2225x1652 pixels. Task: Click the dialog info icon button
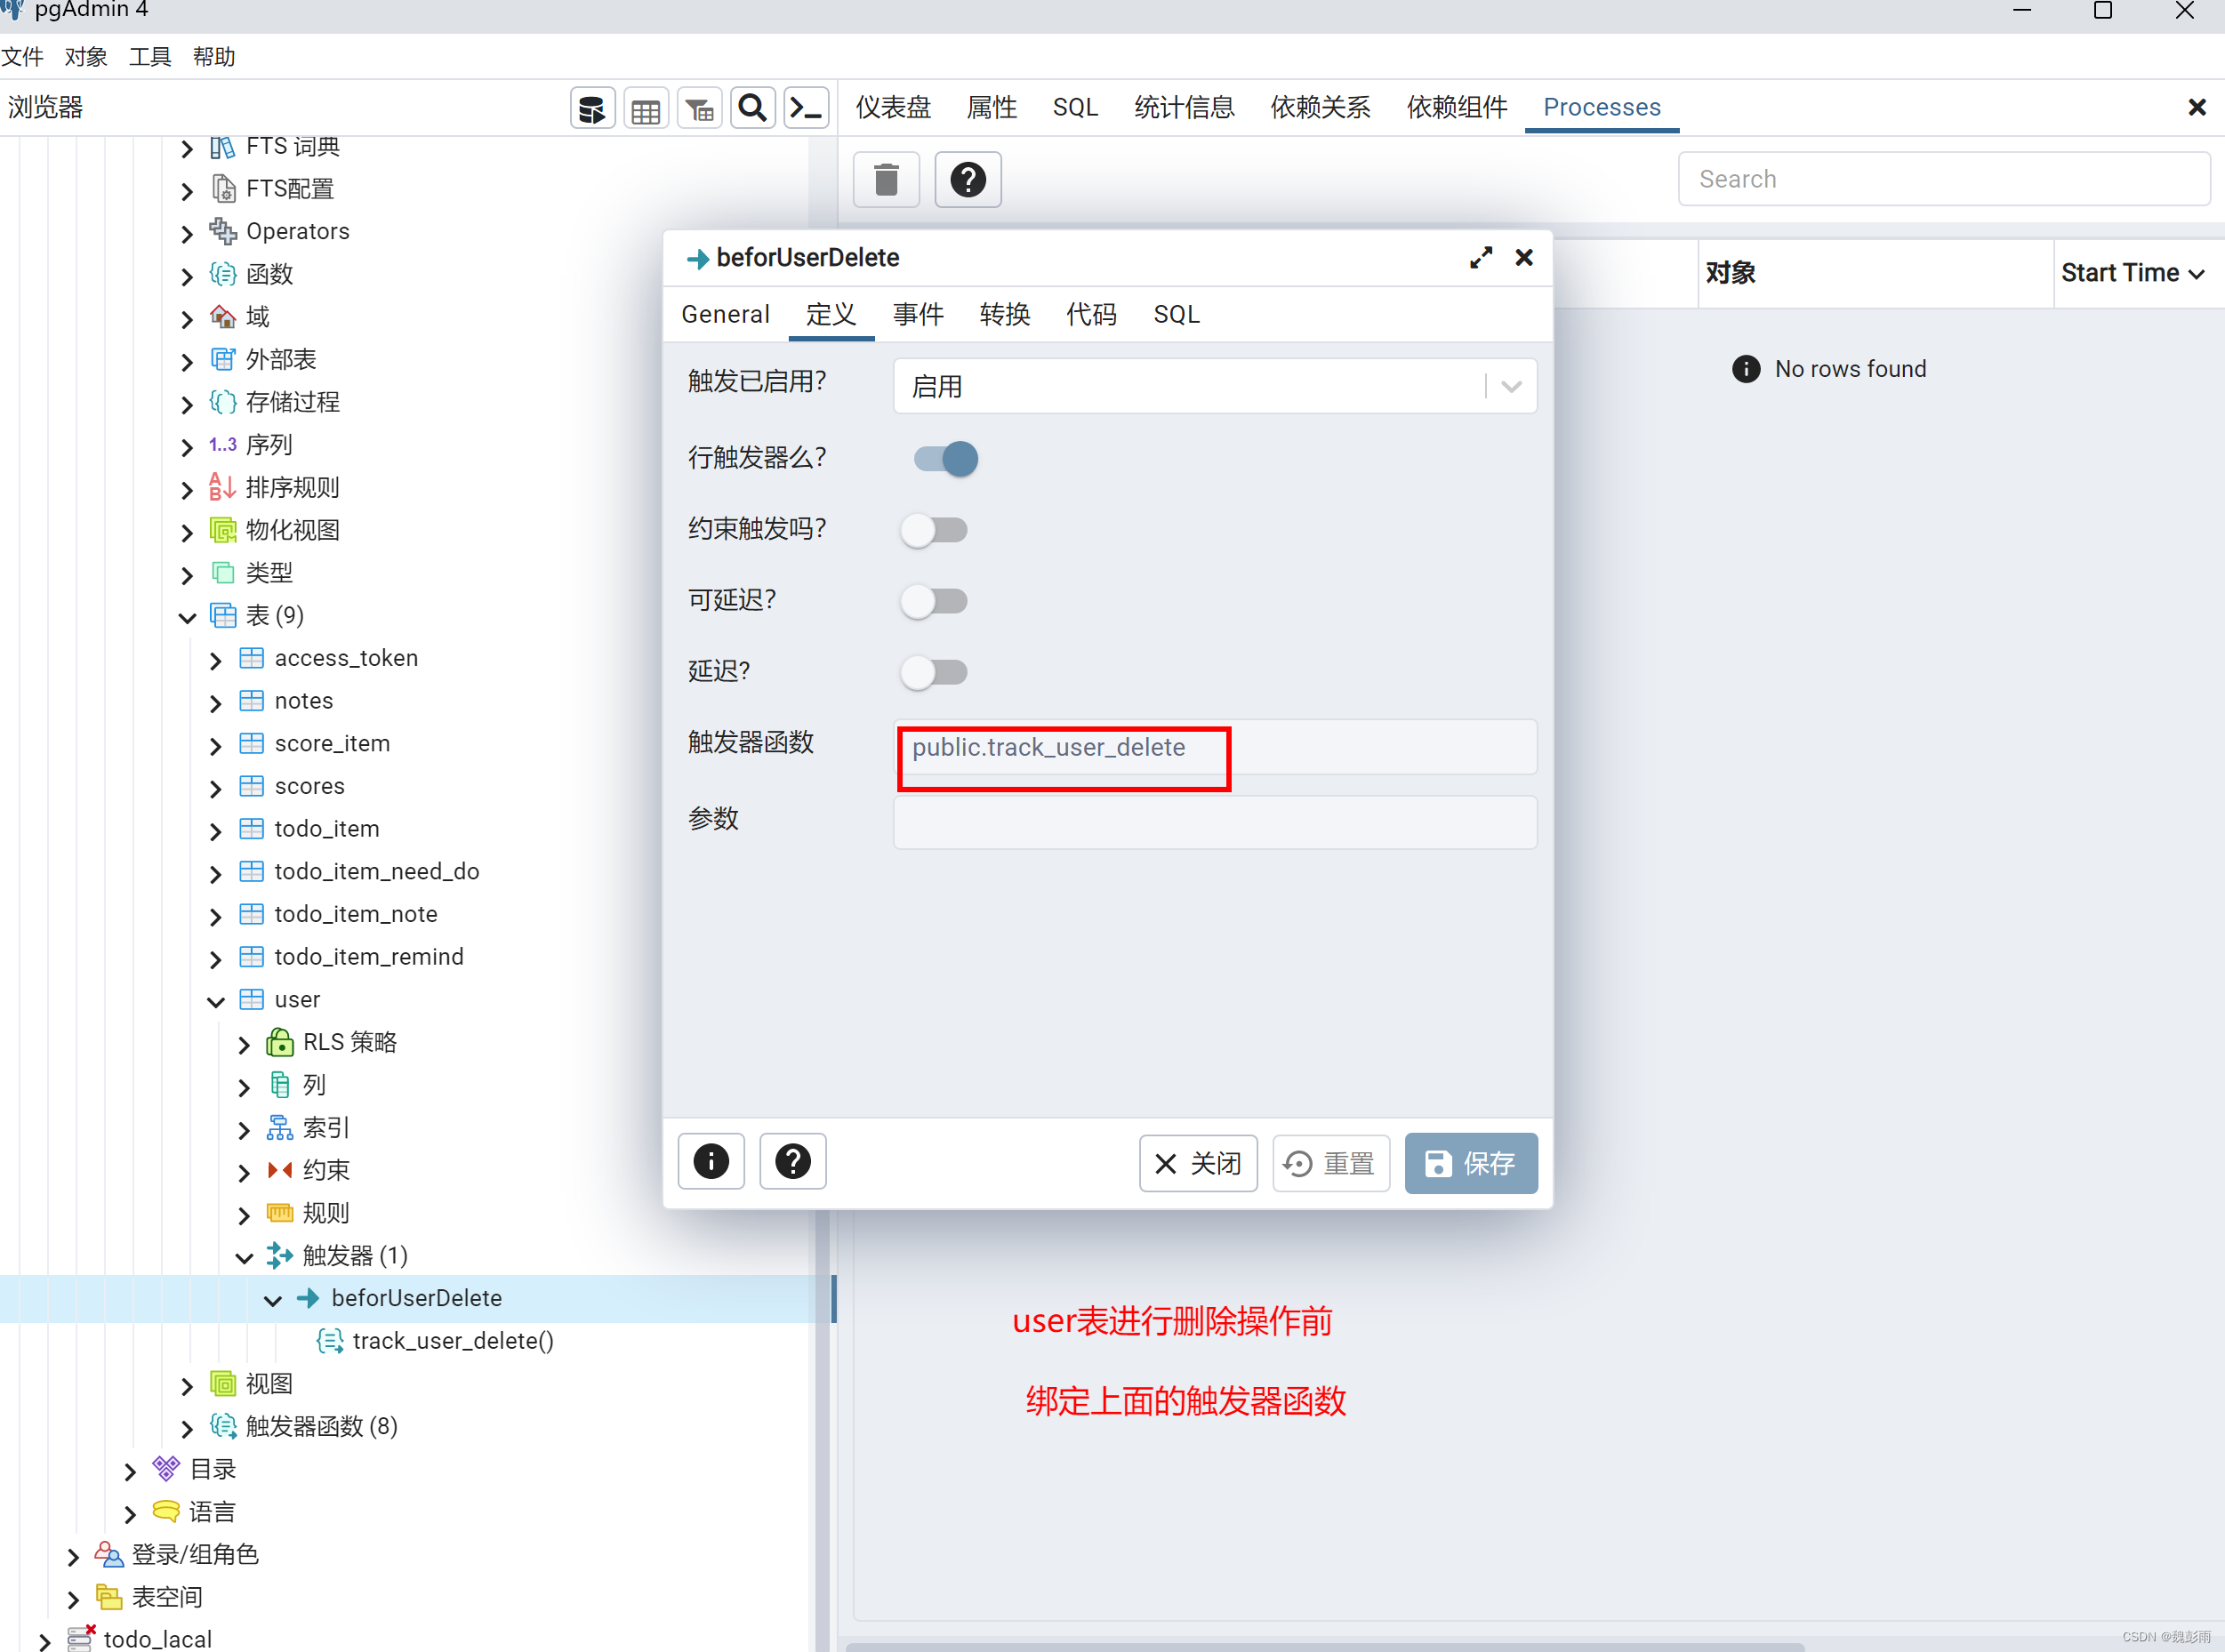click(x=711, y=1162)
